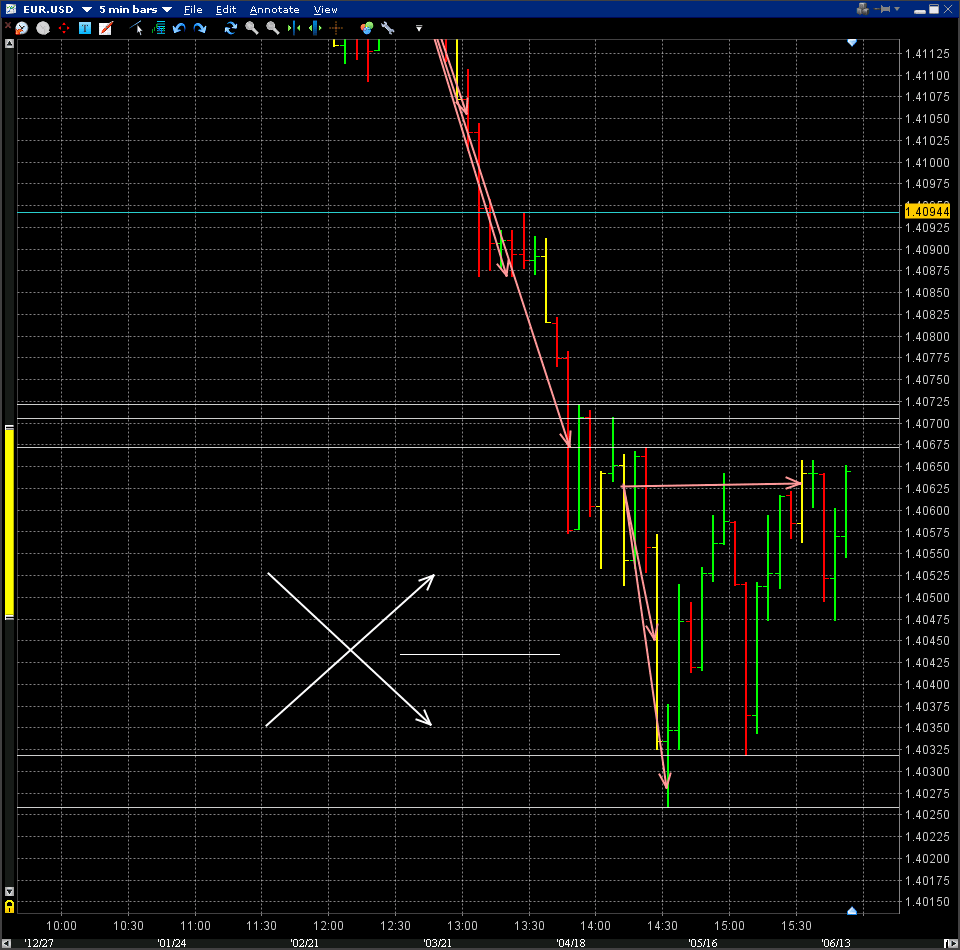960x950 pixels.
Task: Click the outward green arrows expand icon
Action: coord(315,28)
